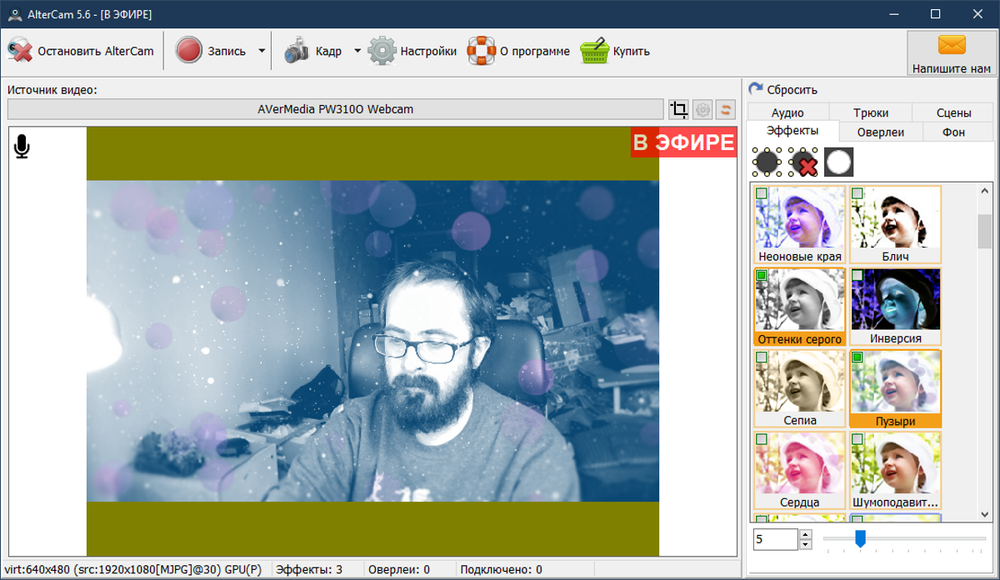Image resolution: width=1000 pixels, height=580 pixels.
Task: Open Настройки settings gear
Action: [382, 51]
